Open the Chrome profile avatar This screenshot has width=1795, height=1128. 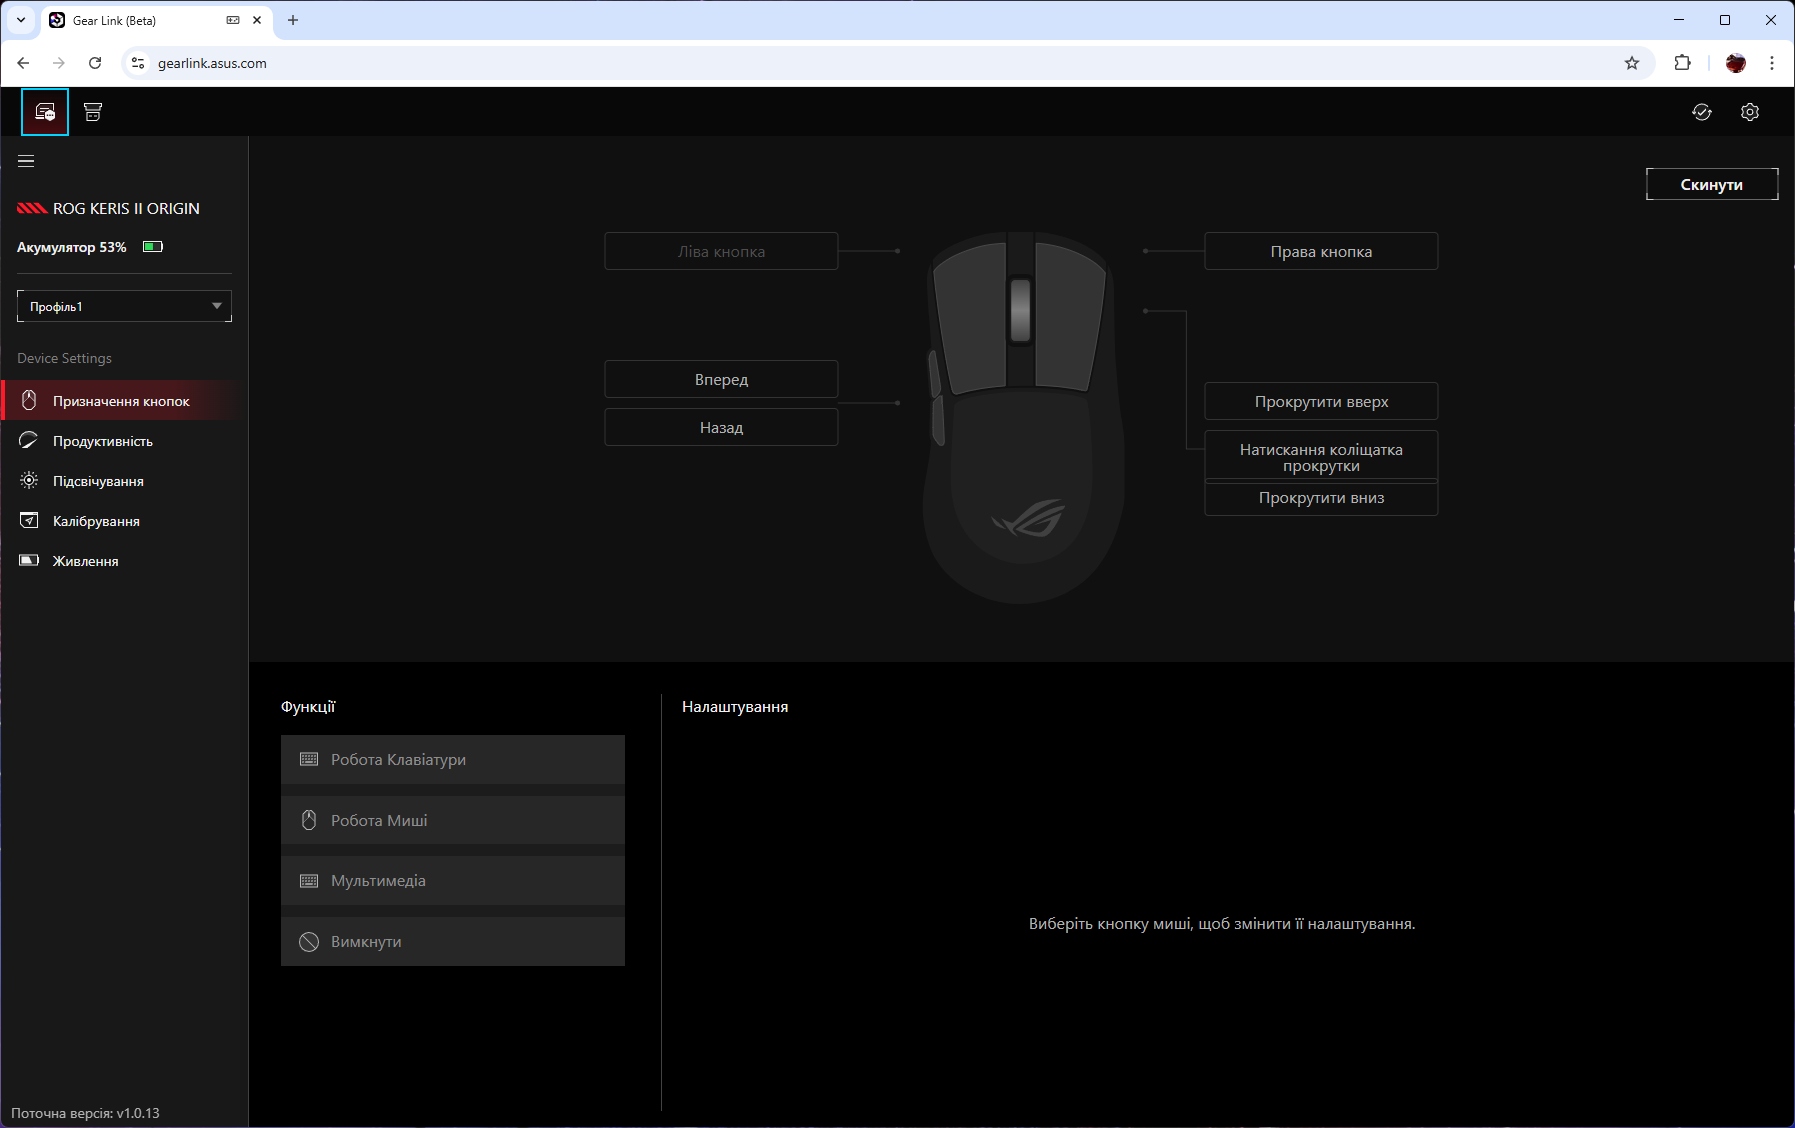[1736, 63]
